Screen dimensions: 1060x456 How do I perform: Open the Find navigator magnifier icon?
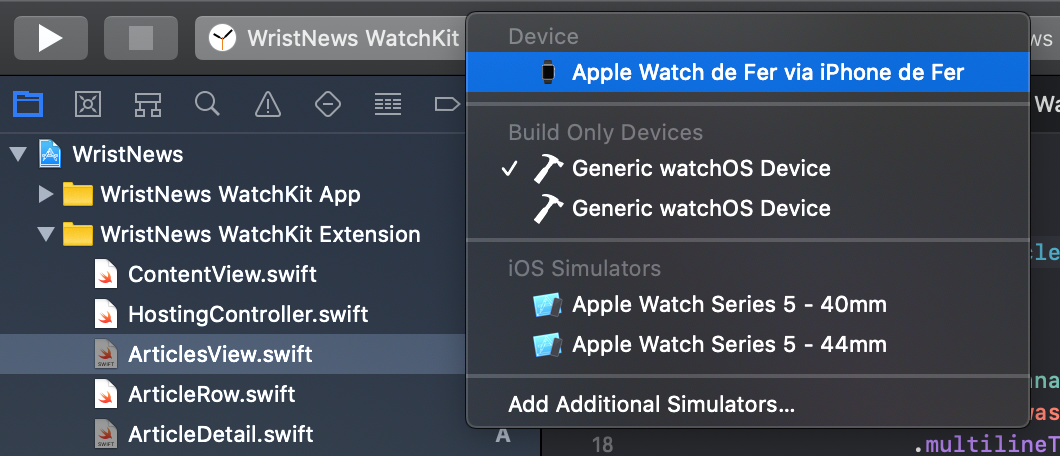[207, 104]
